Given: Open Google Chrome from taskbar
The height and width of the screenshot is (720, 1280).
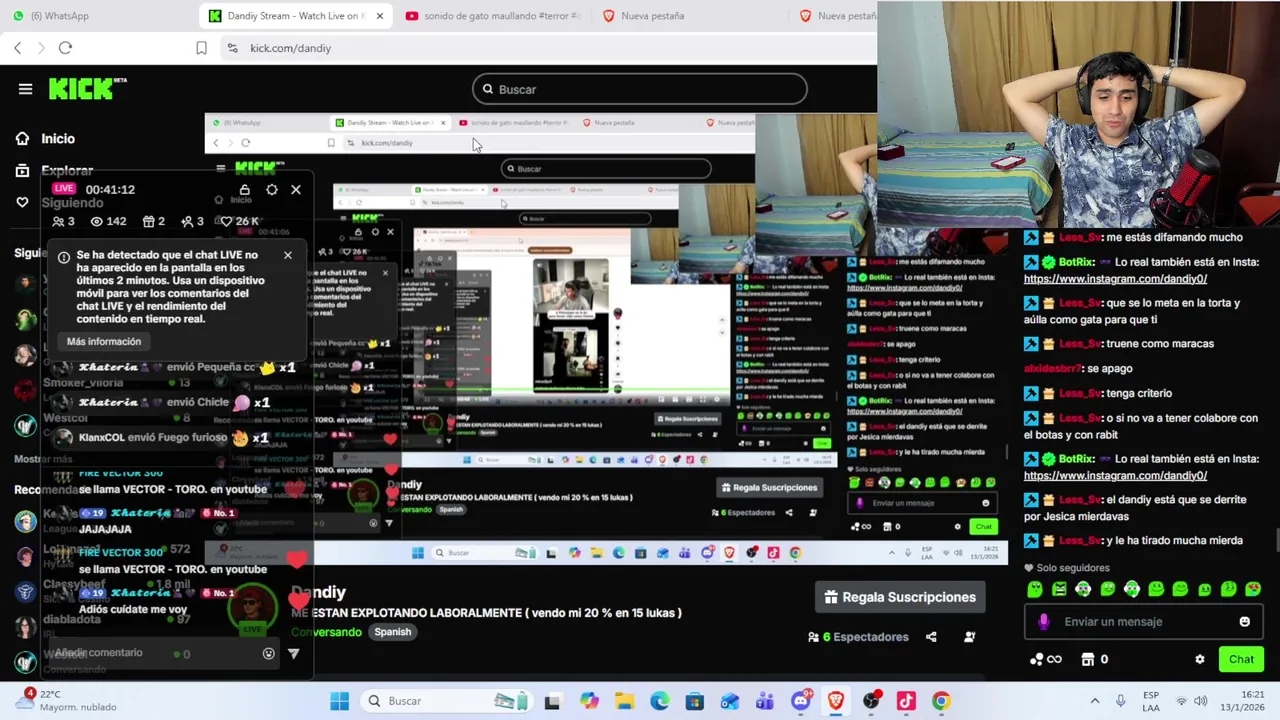Looking at the screenshot, I should tap(941, 701).
